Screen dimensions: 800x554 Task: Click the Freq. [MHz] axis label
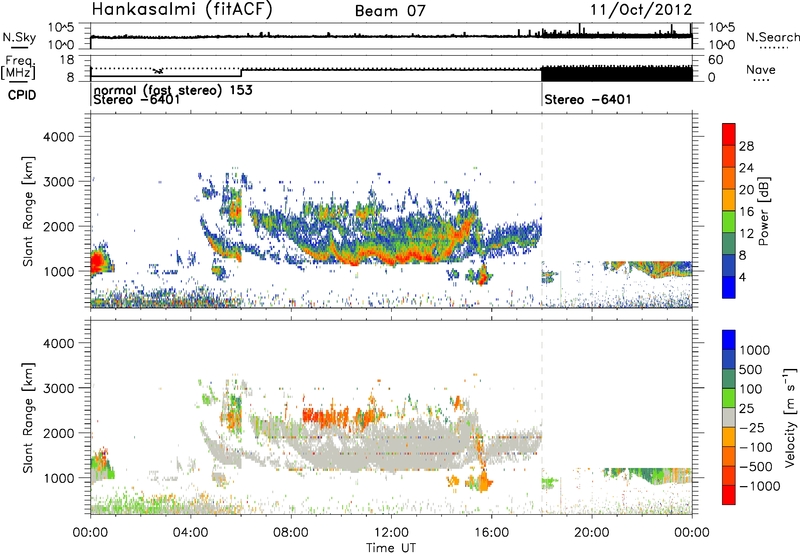point(18,68)
